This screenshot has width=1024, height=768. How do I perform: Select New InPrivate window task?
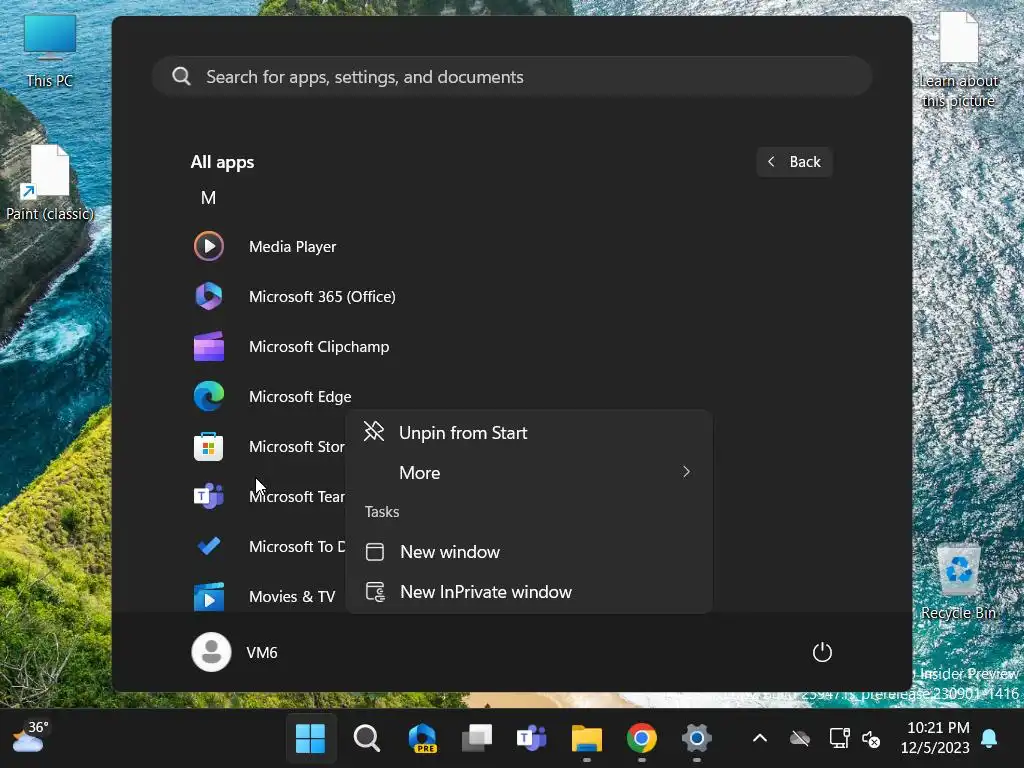[529, 592]
